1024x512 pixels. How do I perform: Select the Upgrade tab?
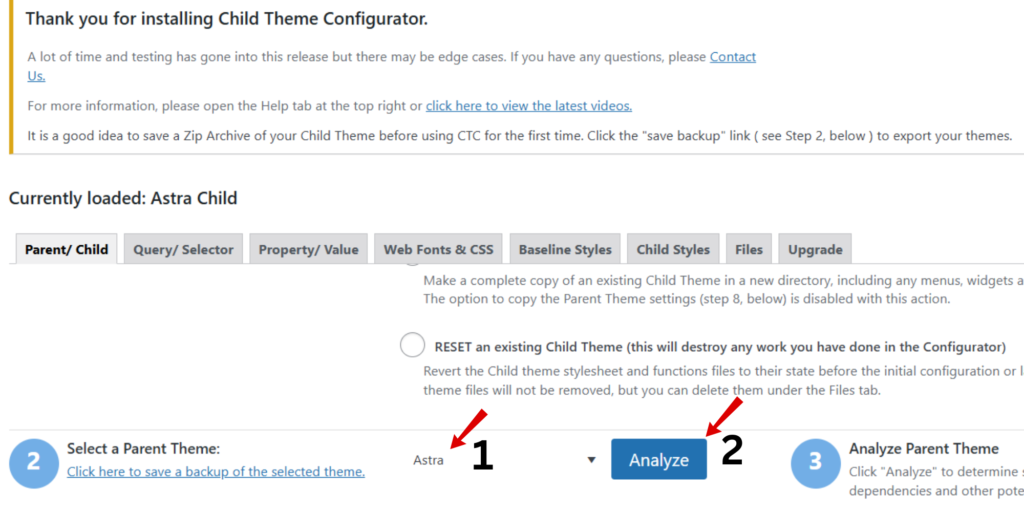[x=815, y=249]
